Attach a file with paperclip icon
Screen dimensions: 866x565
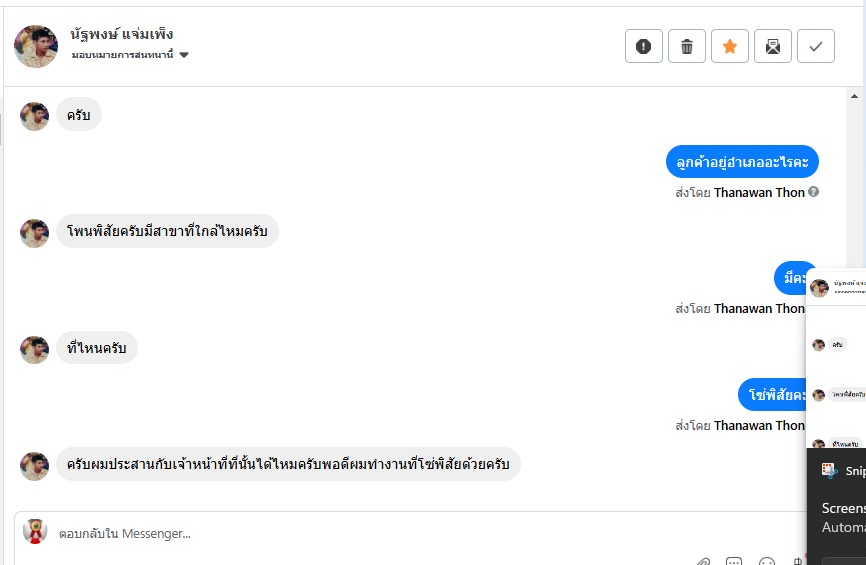pyautogui.click(x=704, y=562)
